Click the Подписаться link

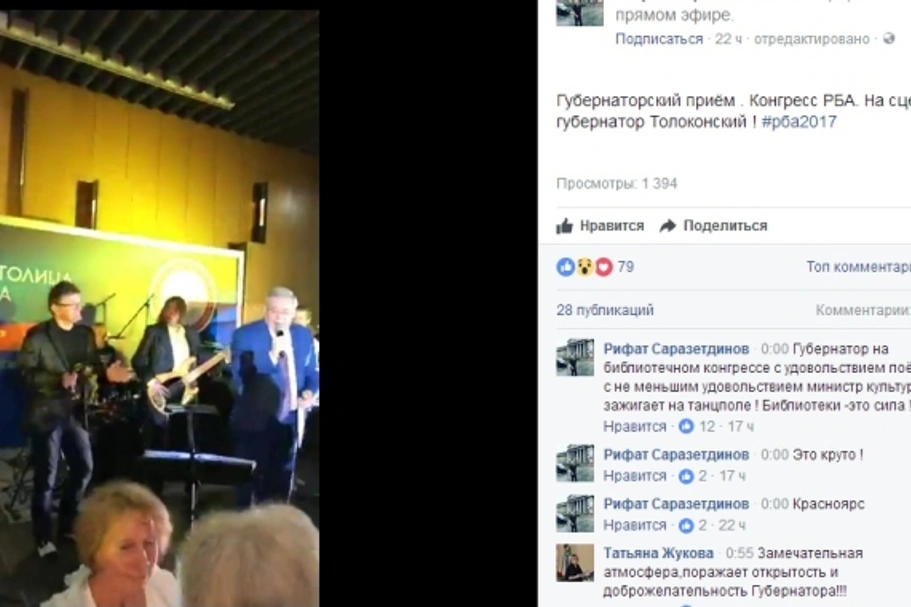click(x=659, y=39)
